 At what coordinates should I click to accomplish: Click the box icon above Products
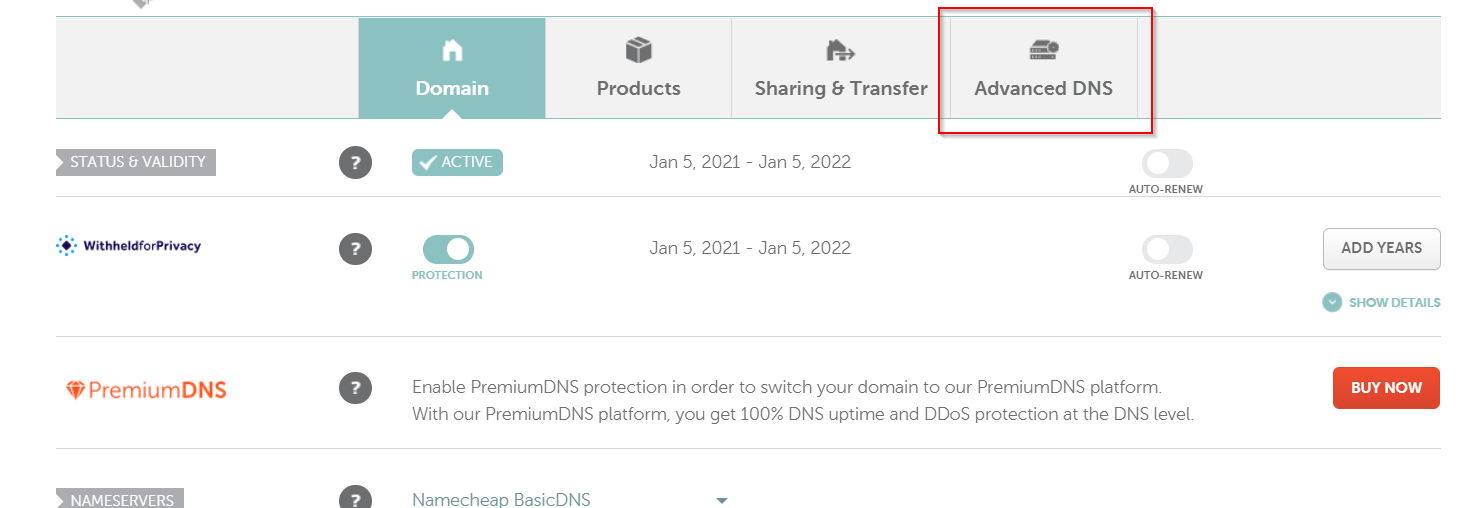point(638,50)
